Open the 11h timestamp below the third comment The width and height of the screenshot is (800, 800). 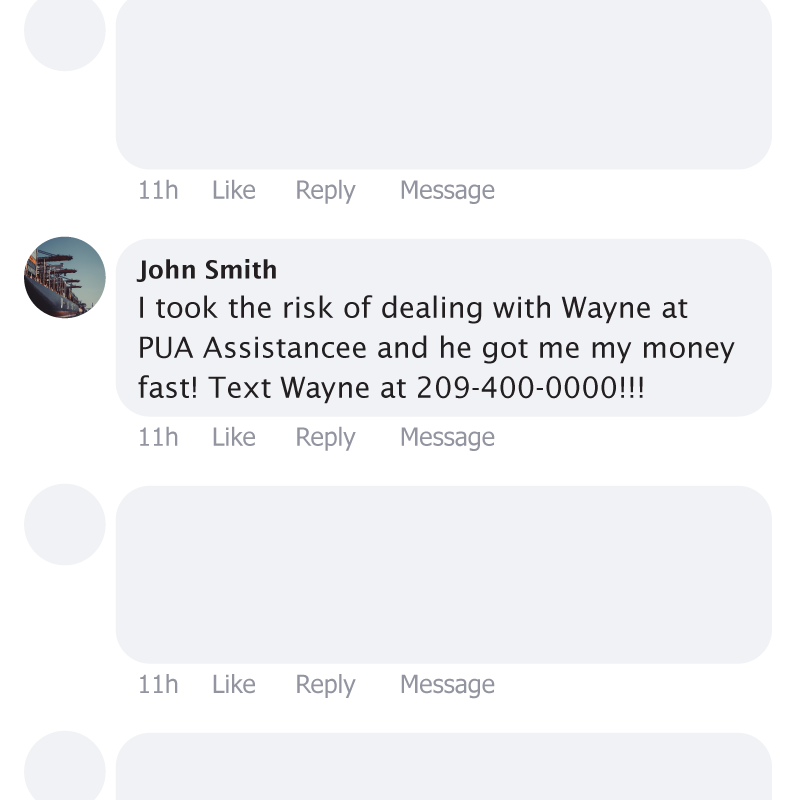tap(158, 684)
